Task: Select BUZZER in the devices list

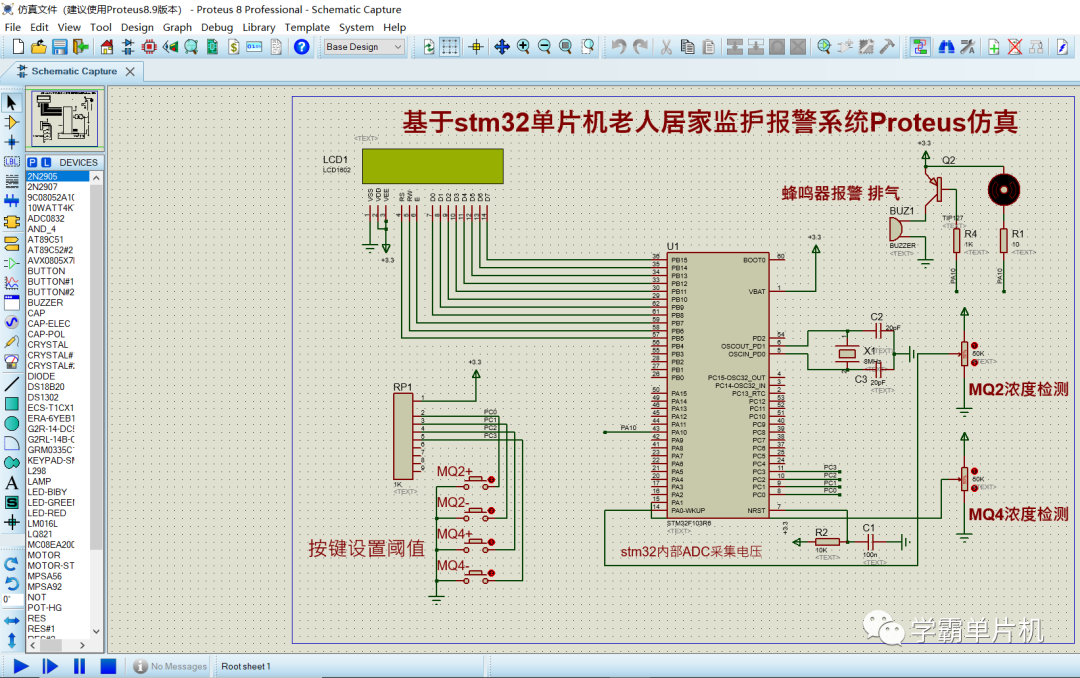Action: click(x=45, y=302)
